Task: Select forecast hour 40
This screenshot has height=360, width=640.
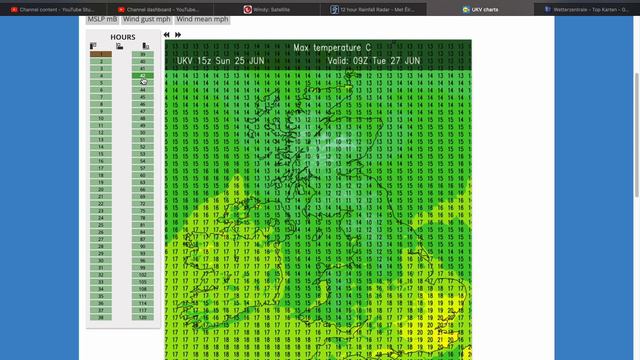Action: (x=143, y=62)
